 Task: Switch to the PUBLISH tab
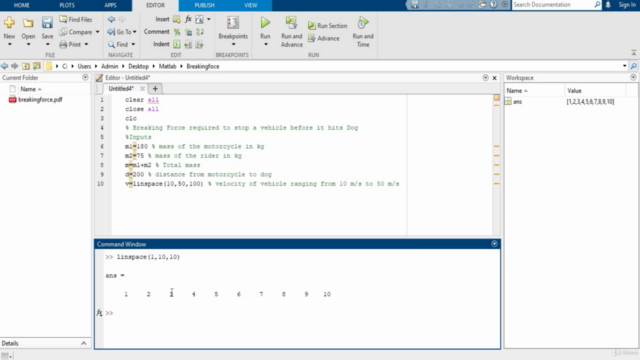[x=204, y=5]
